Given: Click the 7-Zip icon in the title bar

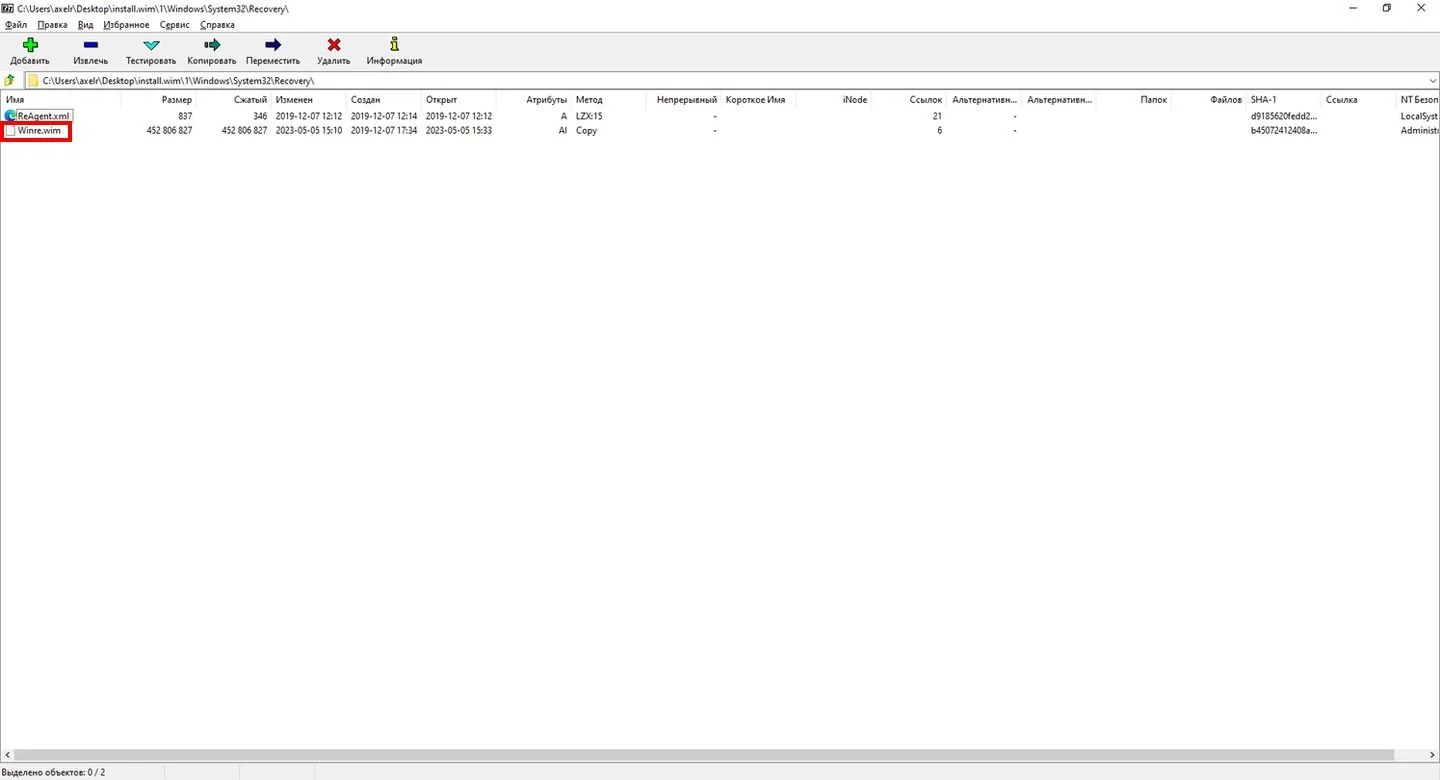Looking at the screenshot, I should 8,7.
